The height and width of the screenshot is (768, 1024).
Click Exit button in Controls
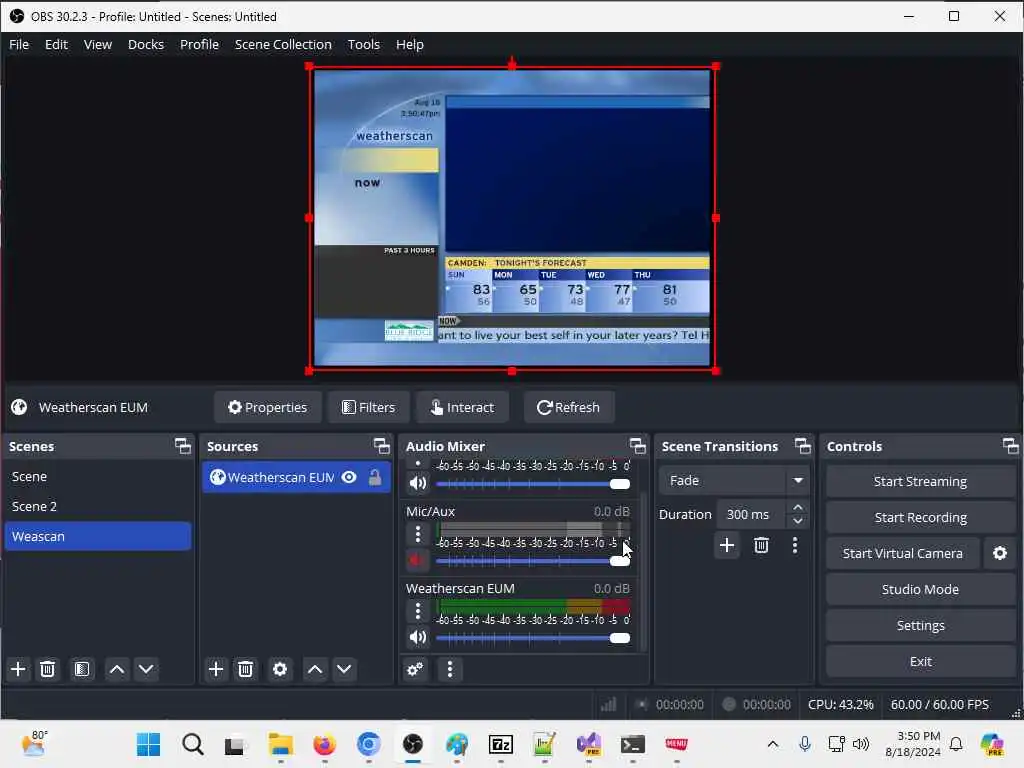click(x=920, y=661)
